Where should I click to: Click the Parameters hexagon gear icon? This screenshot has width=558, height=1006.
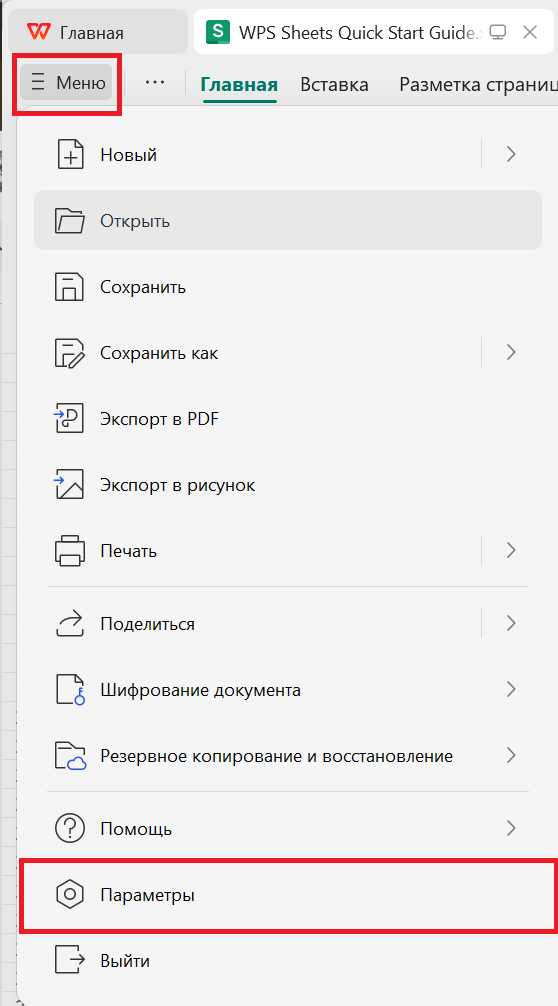[70, 894]
